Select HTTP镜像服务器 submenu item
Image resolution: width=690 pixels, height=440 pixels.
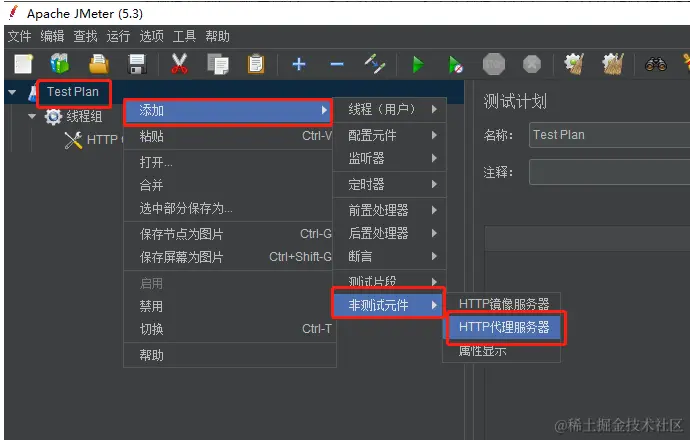pos(504,304)
